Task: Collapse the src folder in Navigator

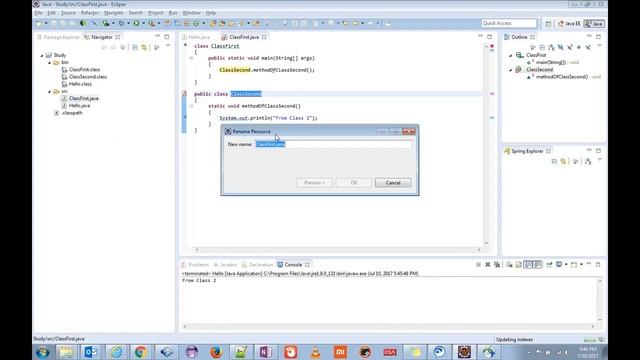Action: (x=49, y=91)
